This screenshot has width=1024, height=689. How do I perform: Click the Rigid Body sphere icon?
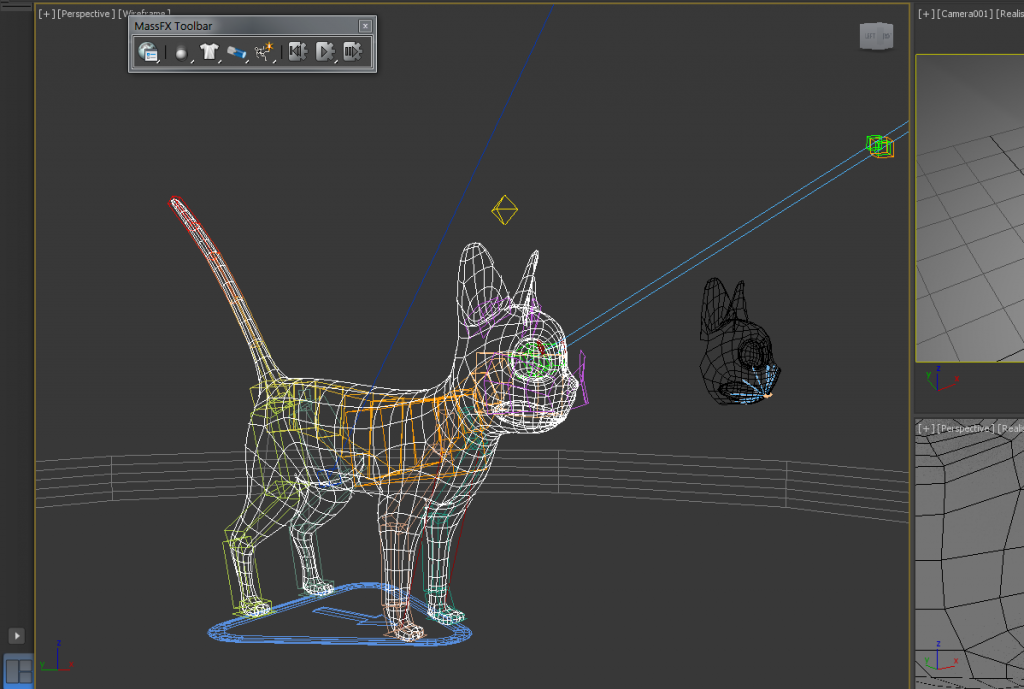click(x=180, y=53)
